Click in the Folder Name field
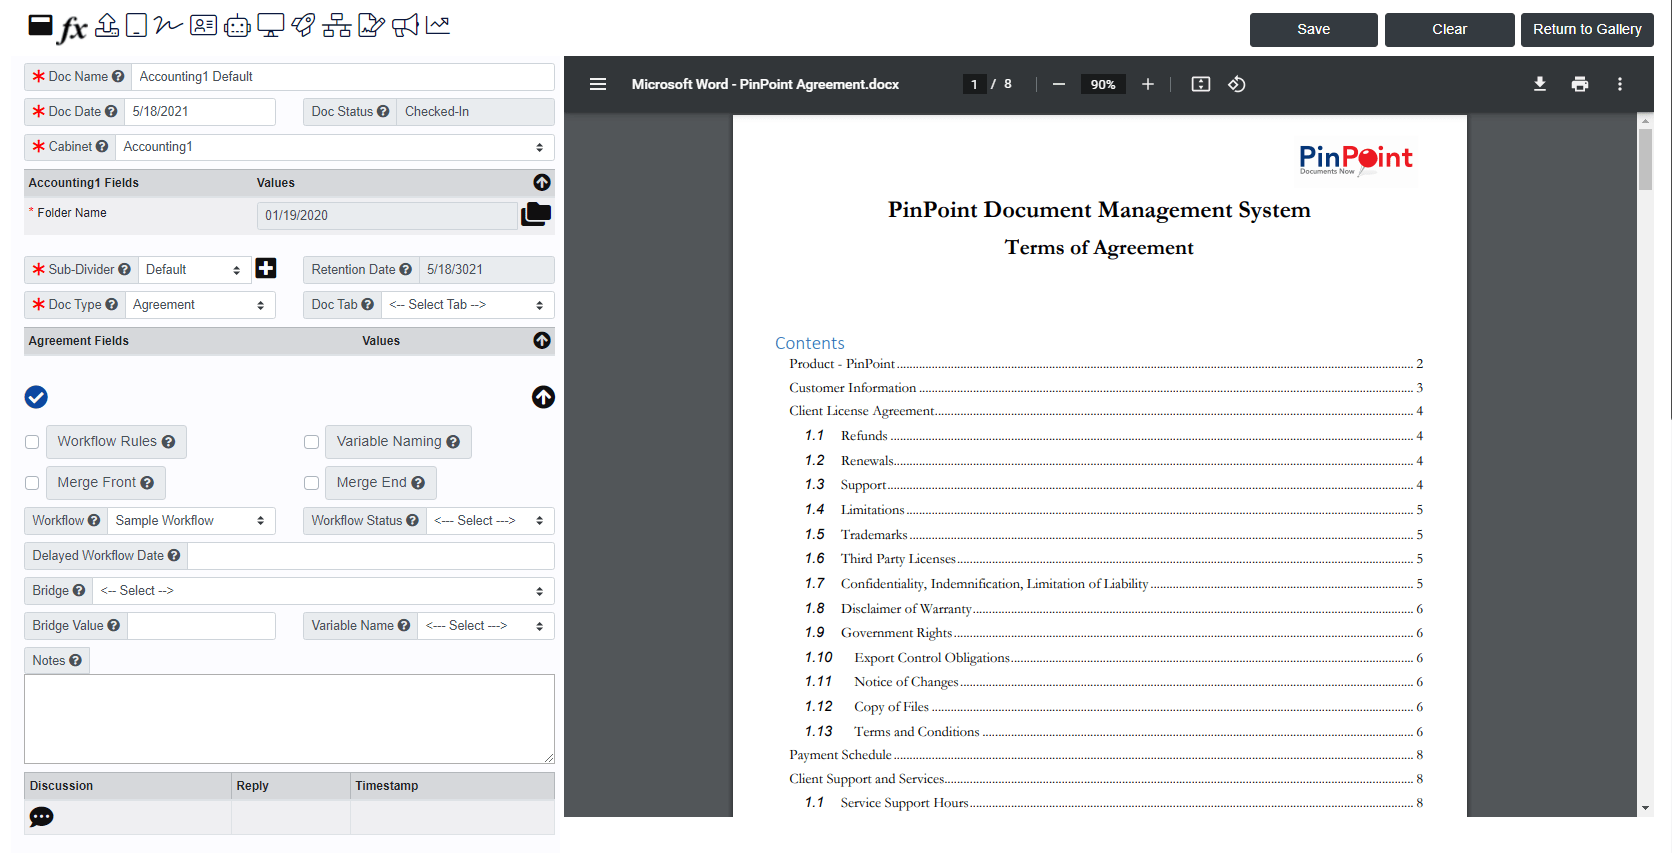 (387, 215)
